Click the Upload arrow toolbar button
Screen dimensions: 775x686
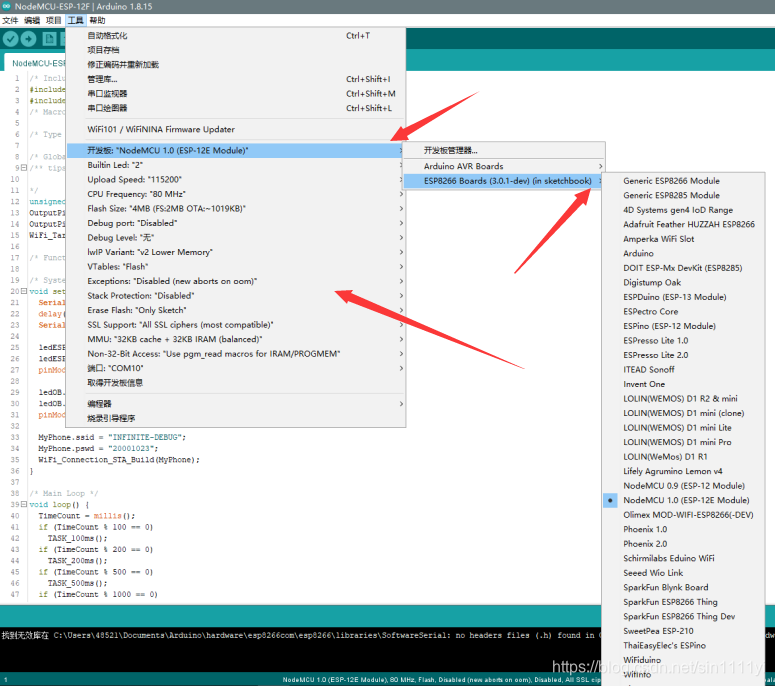(29, 39)
